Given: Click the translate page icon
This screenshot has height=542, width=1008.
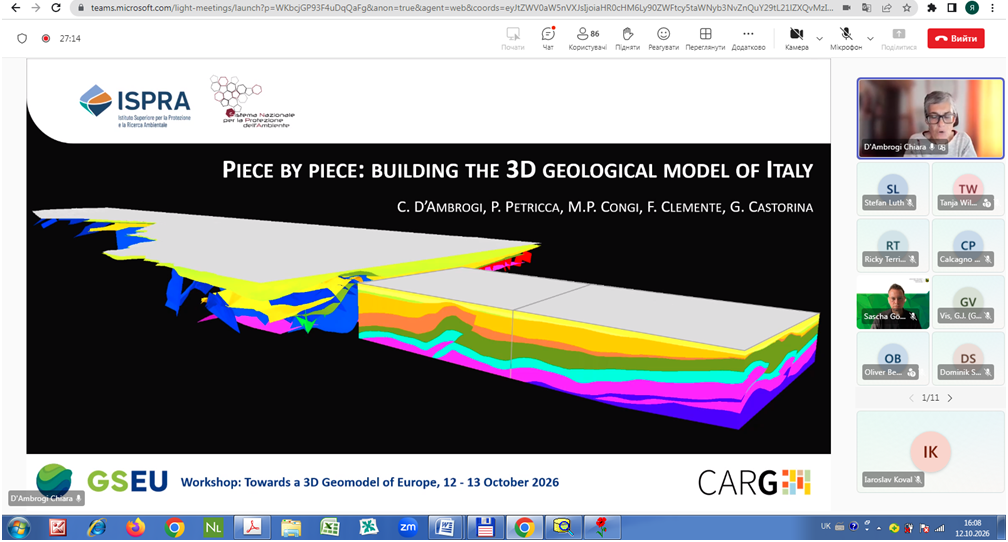Looking at the screenshot, I should pyautogui.click(x=867, y=8).
